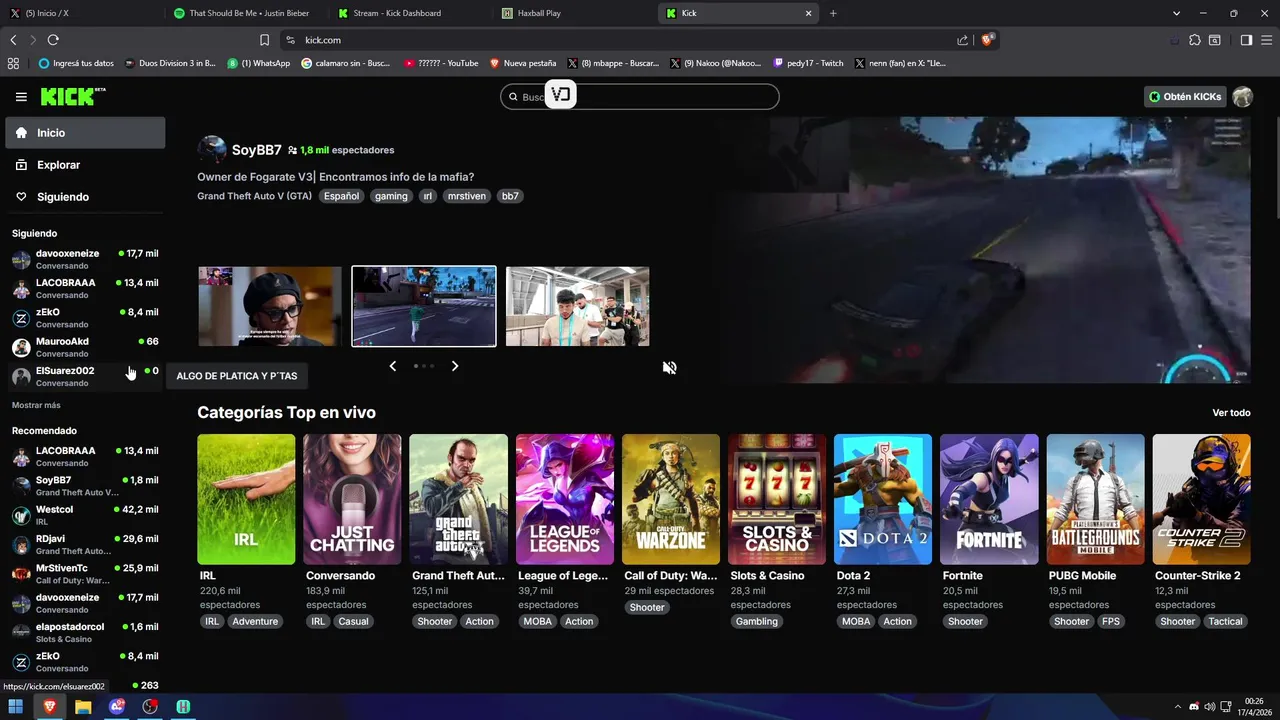Viewport: 1280px width, 720px height.
Task: Switch to the Inicio / X tab
Action: [x=82, y=13]
